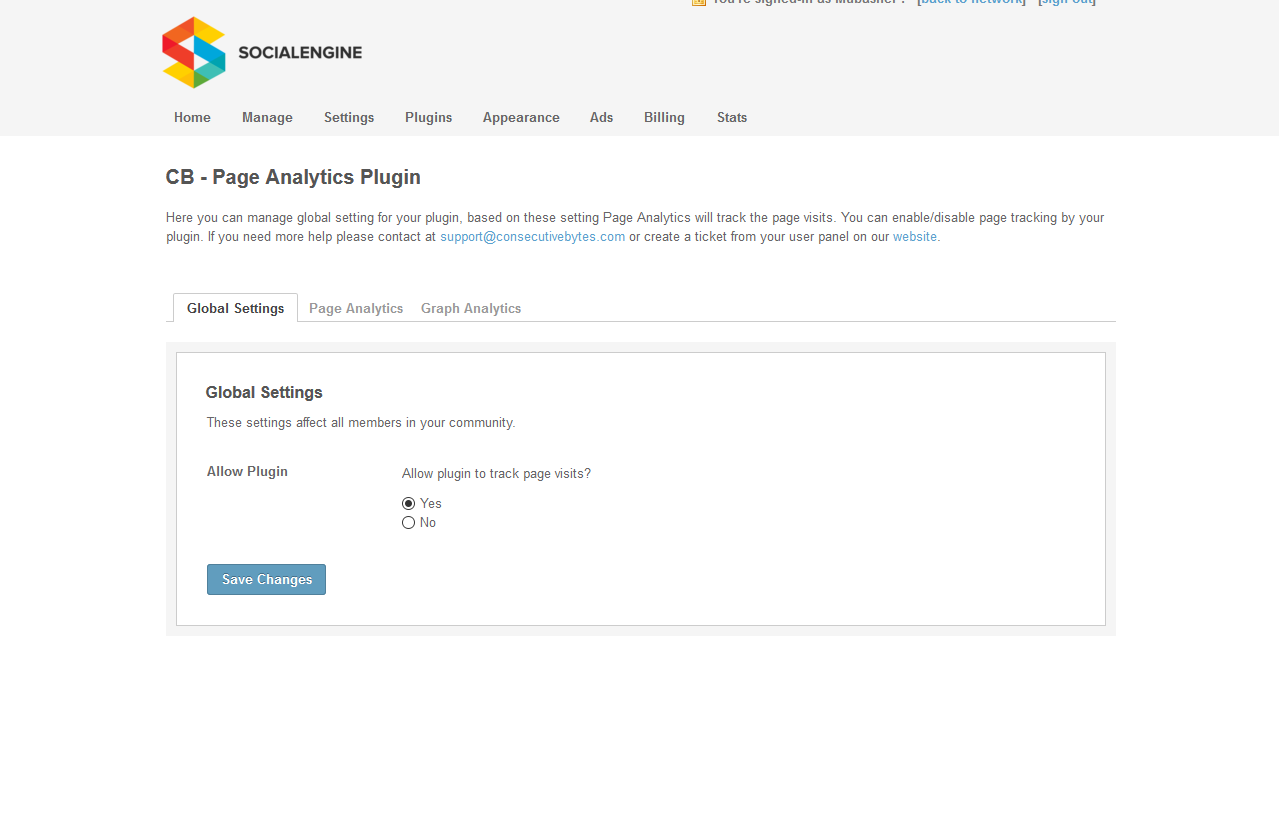Open the Settings menu

pyautogui.click(x=349, y=118)
